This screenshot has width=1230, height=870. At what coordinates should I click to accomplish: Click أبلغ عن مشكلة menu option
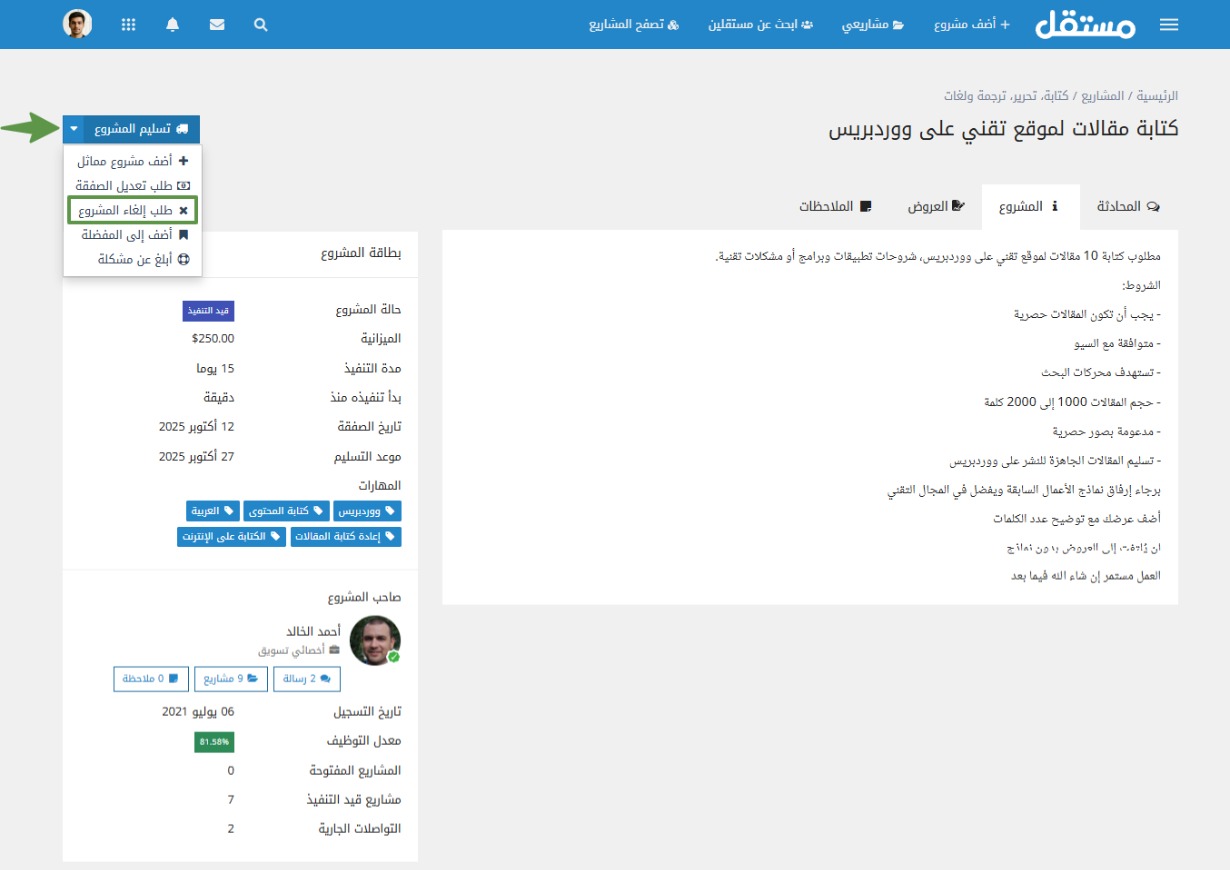(x=133, y=260)
